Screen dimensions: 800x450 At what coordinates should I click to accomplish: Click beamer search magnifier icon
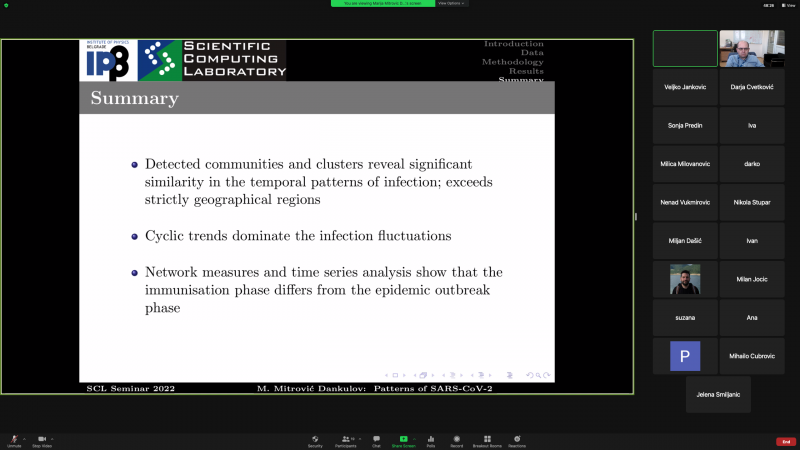(x=538, y=376)
